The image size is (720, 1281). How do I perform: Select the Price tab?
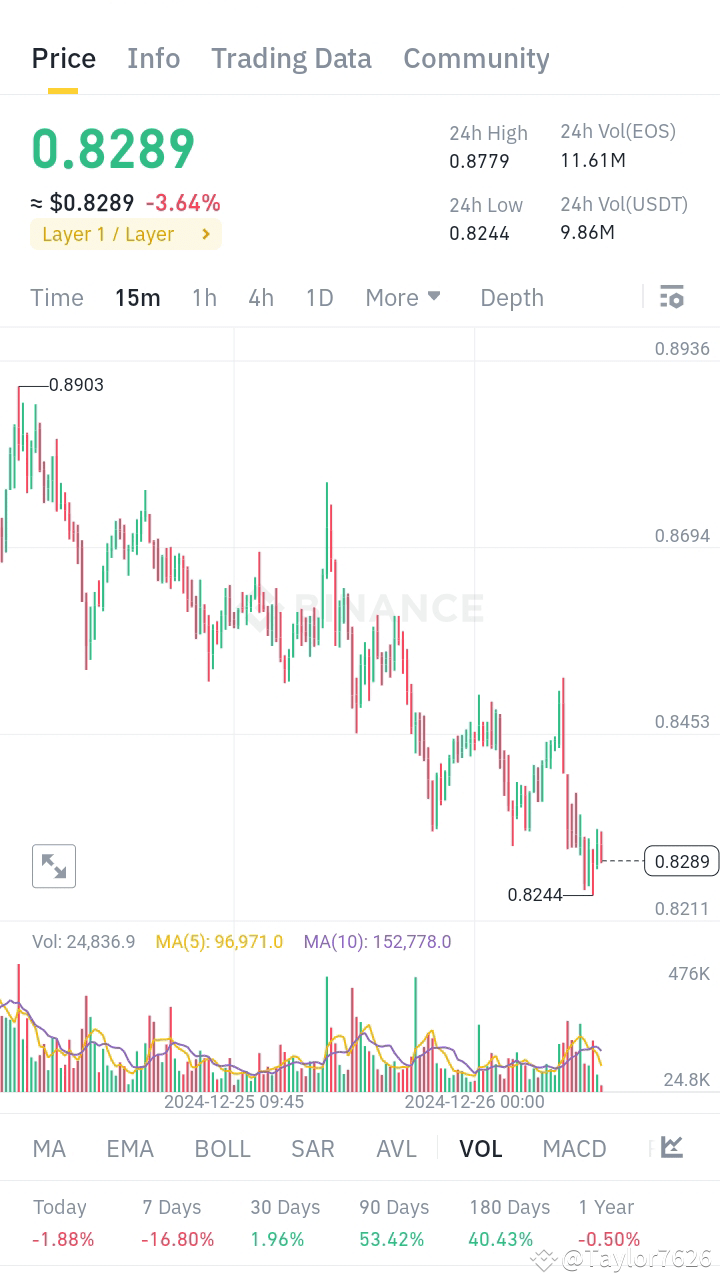tap(62, 58)
